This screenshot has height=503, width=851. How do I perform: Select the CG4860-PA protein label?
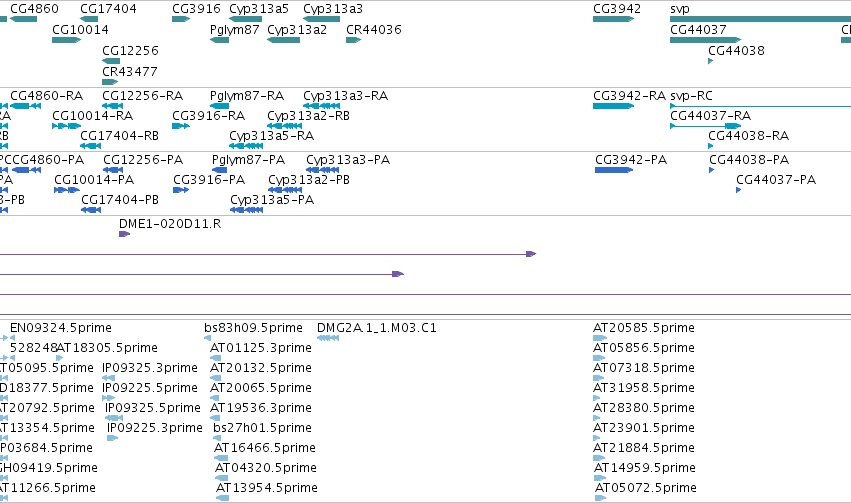[x=48, y=160]
